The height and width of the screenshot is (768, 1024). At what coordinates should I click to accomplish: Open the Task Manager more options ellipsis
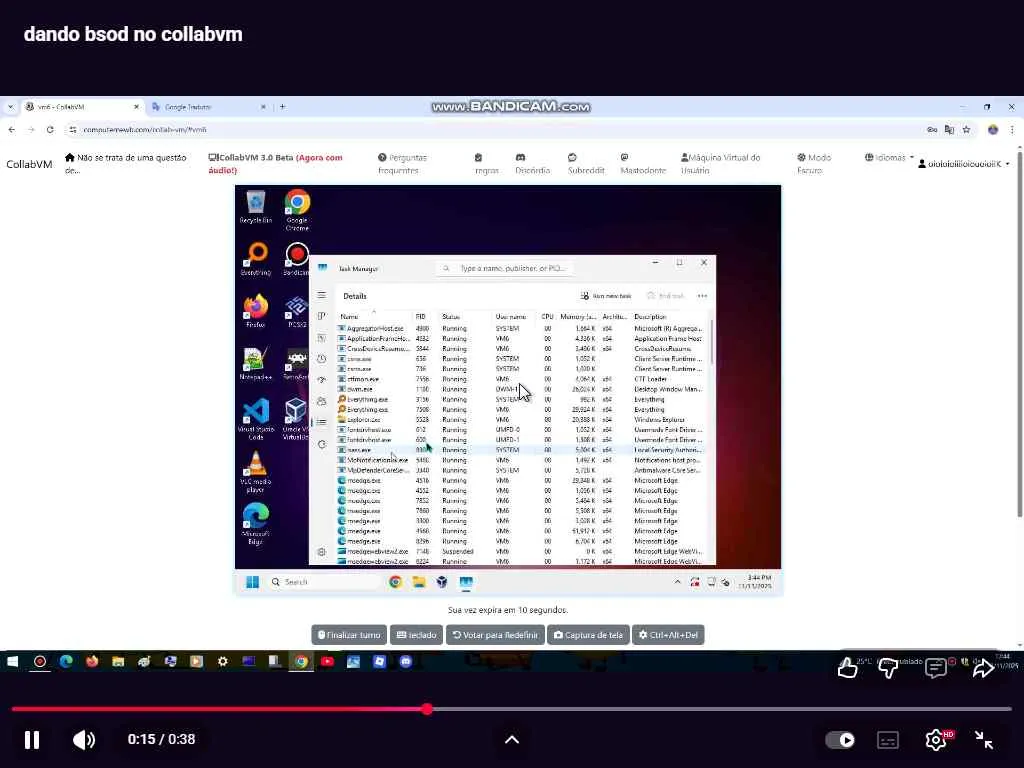[x=702, y=296]
